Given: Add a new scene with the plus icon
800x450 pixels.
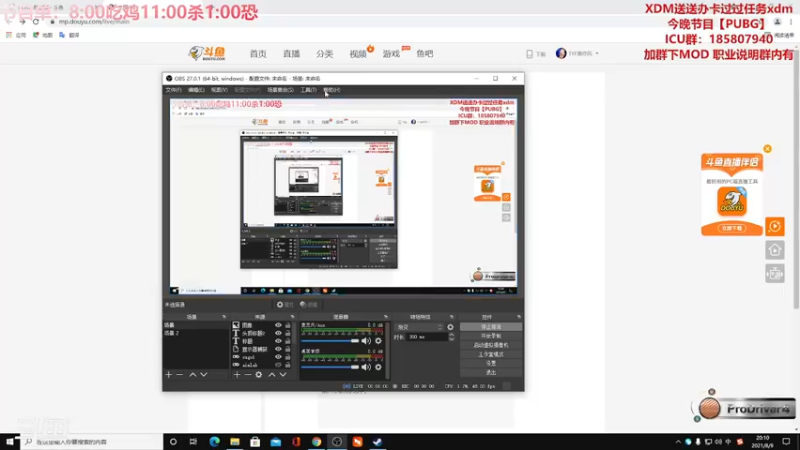Looking at the screenshot, I should coord(169,374).
